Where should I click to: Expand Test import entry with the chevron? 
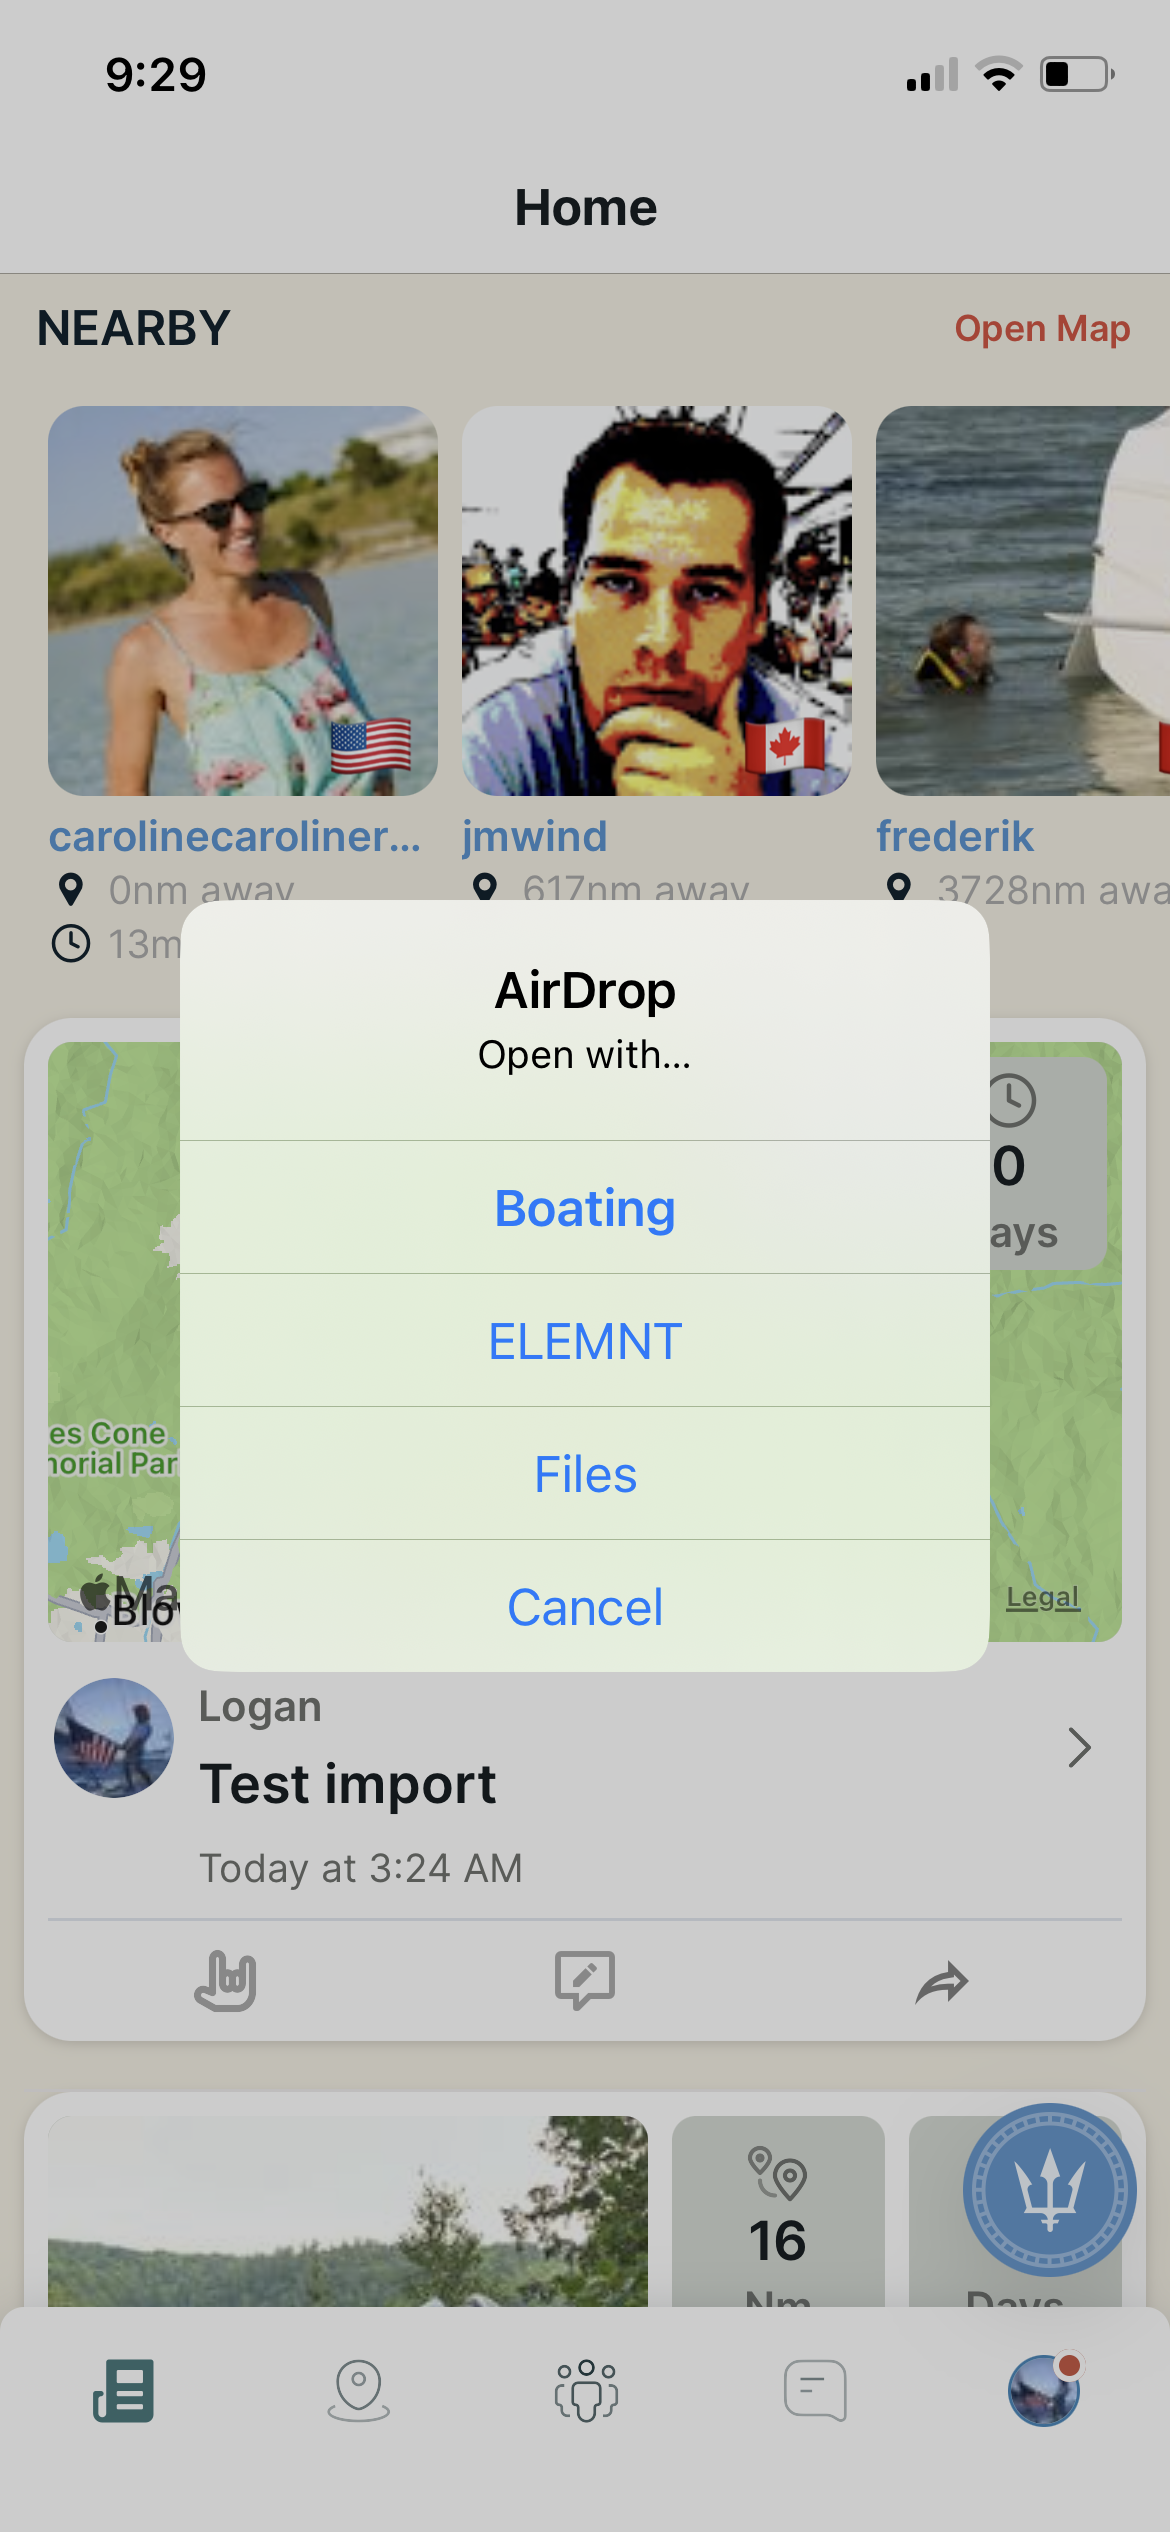[1079, 1747]
